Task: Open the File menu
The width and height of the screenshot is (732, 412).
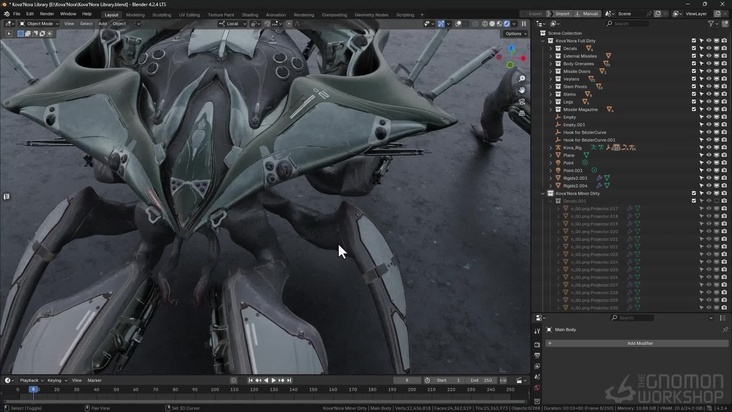Action: (x=16, y=14)
